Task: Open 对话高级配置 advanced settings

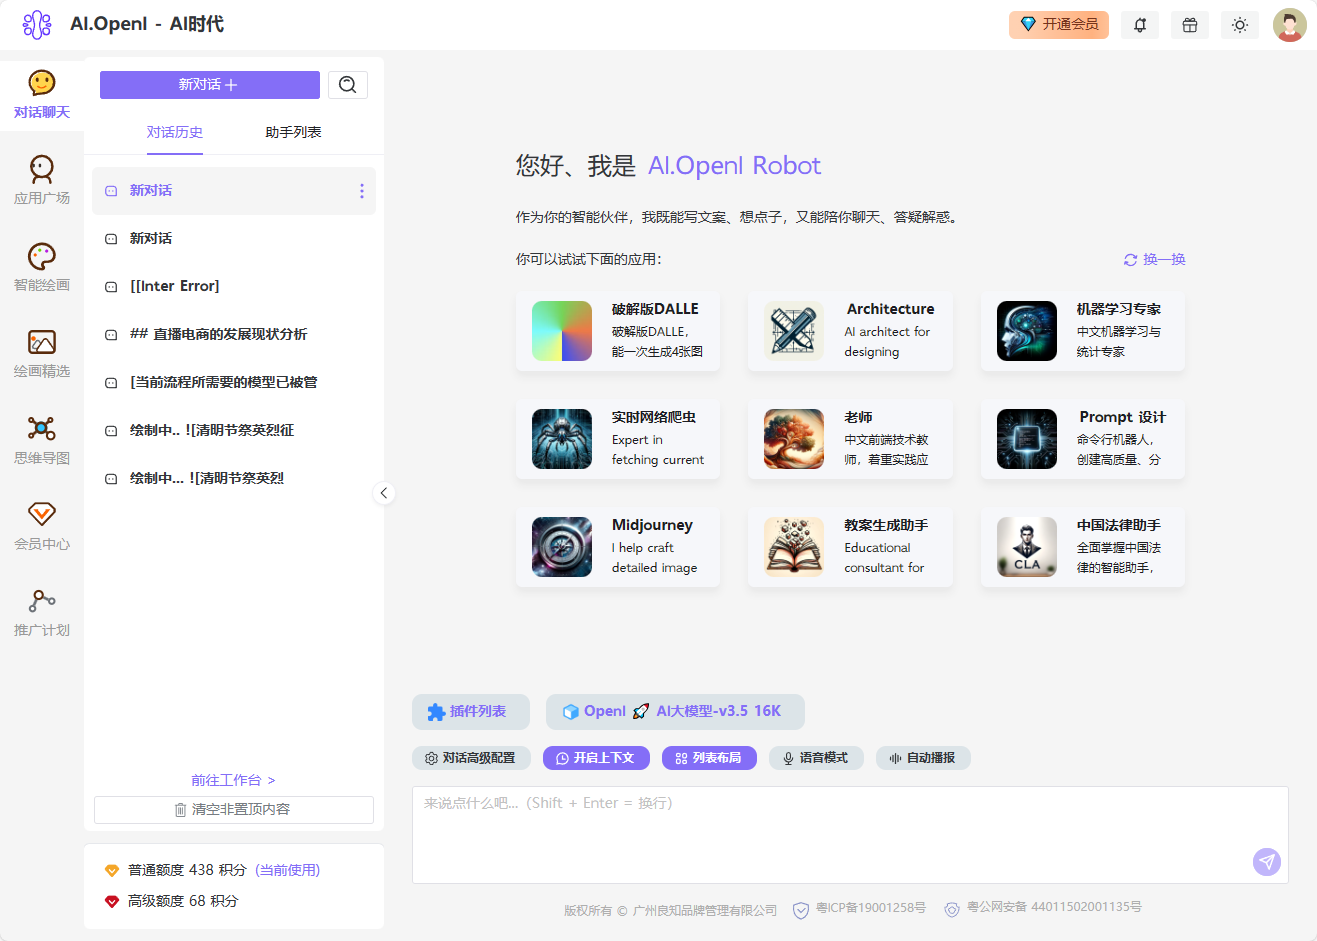Action: click(x=471, y=758)
